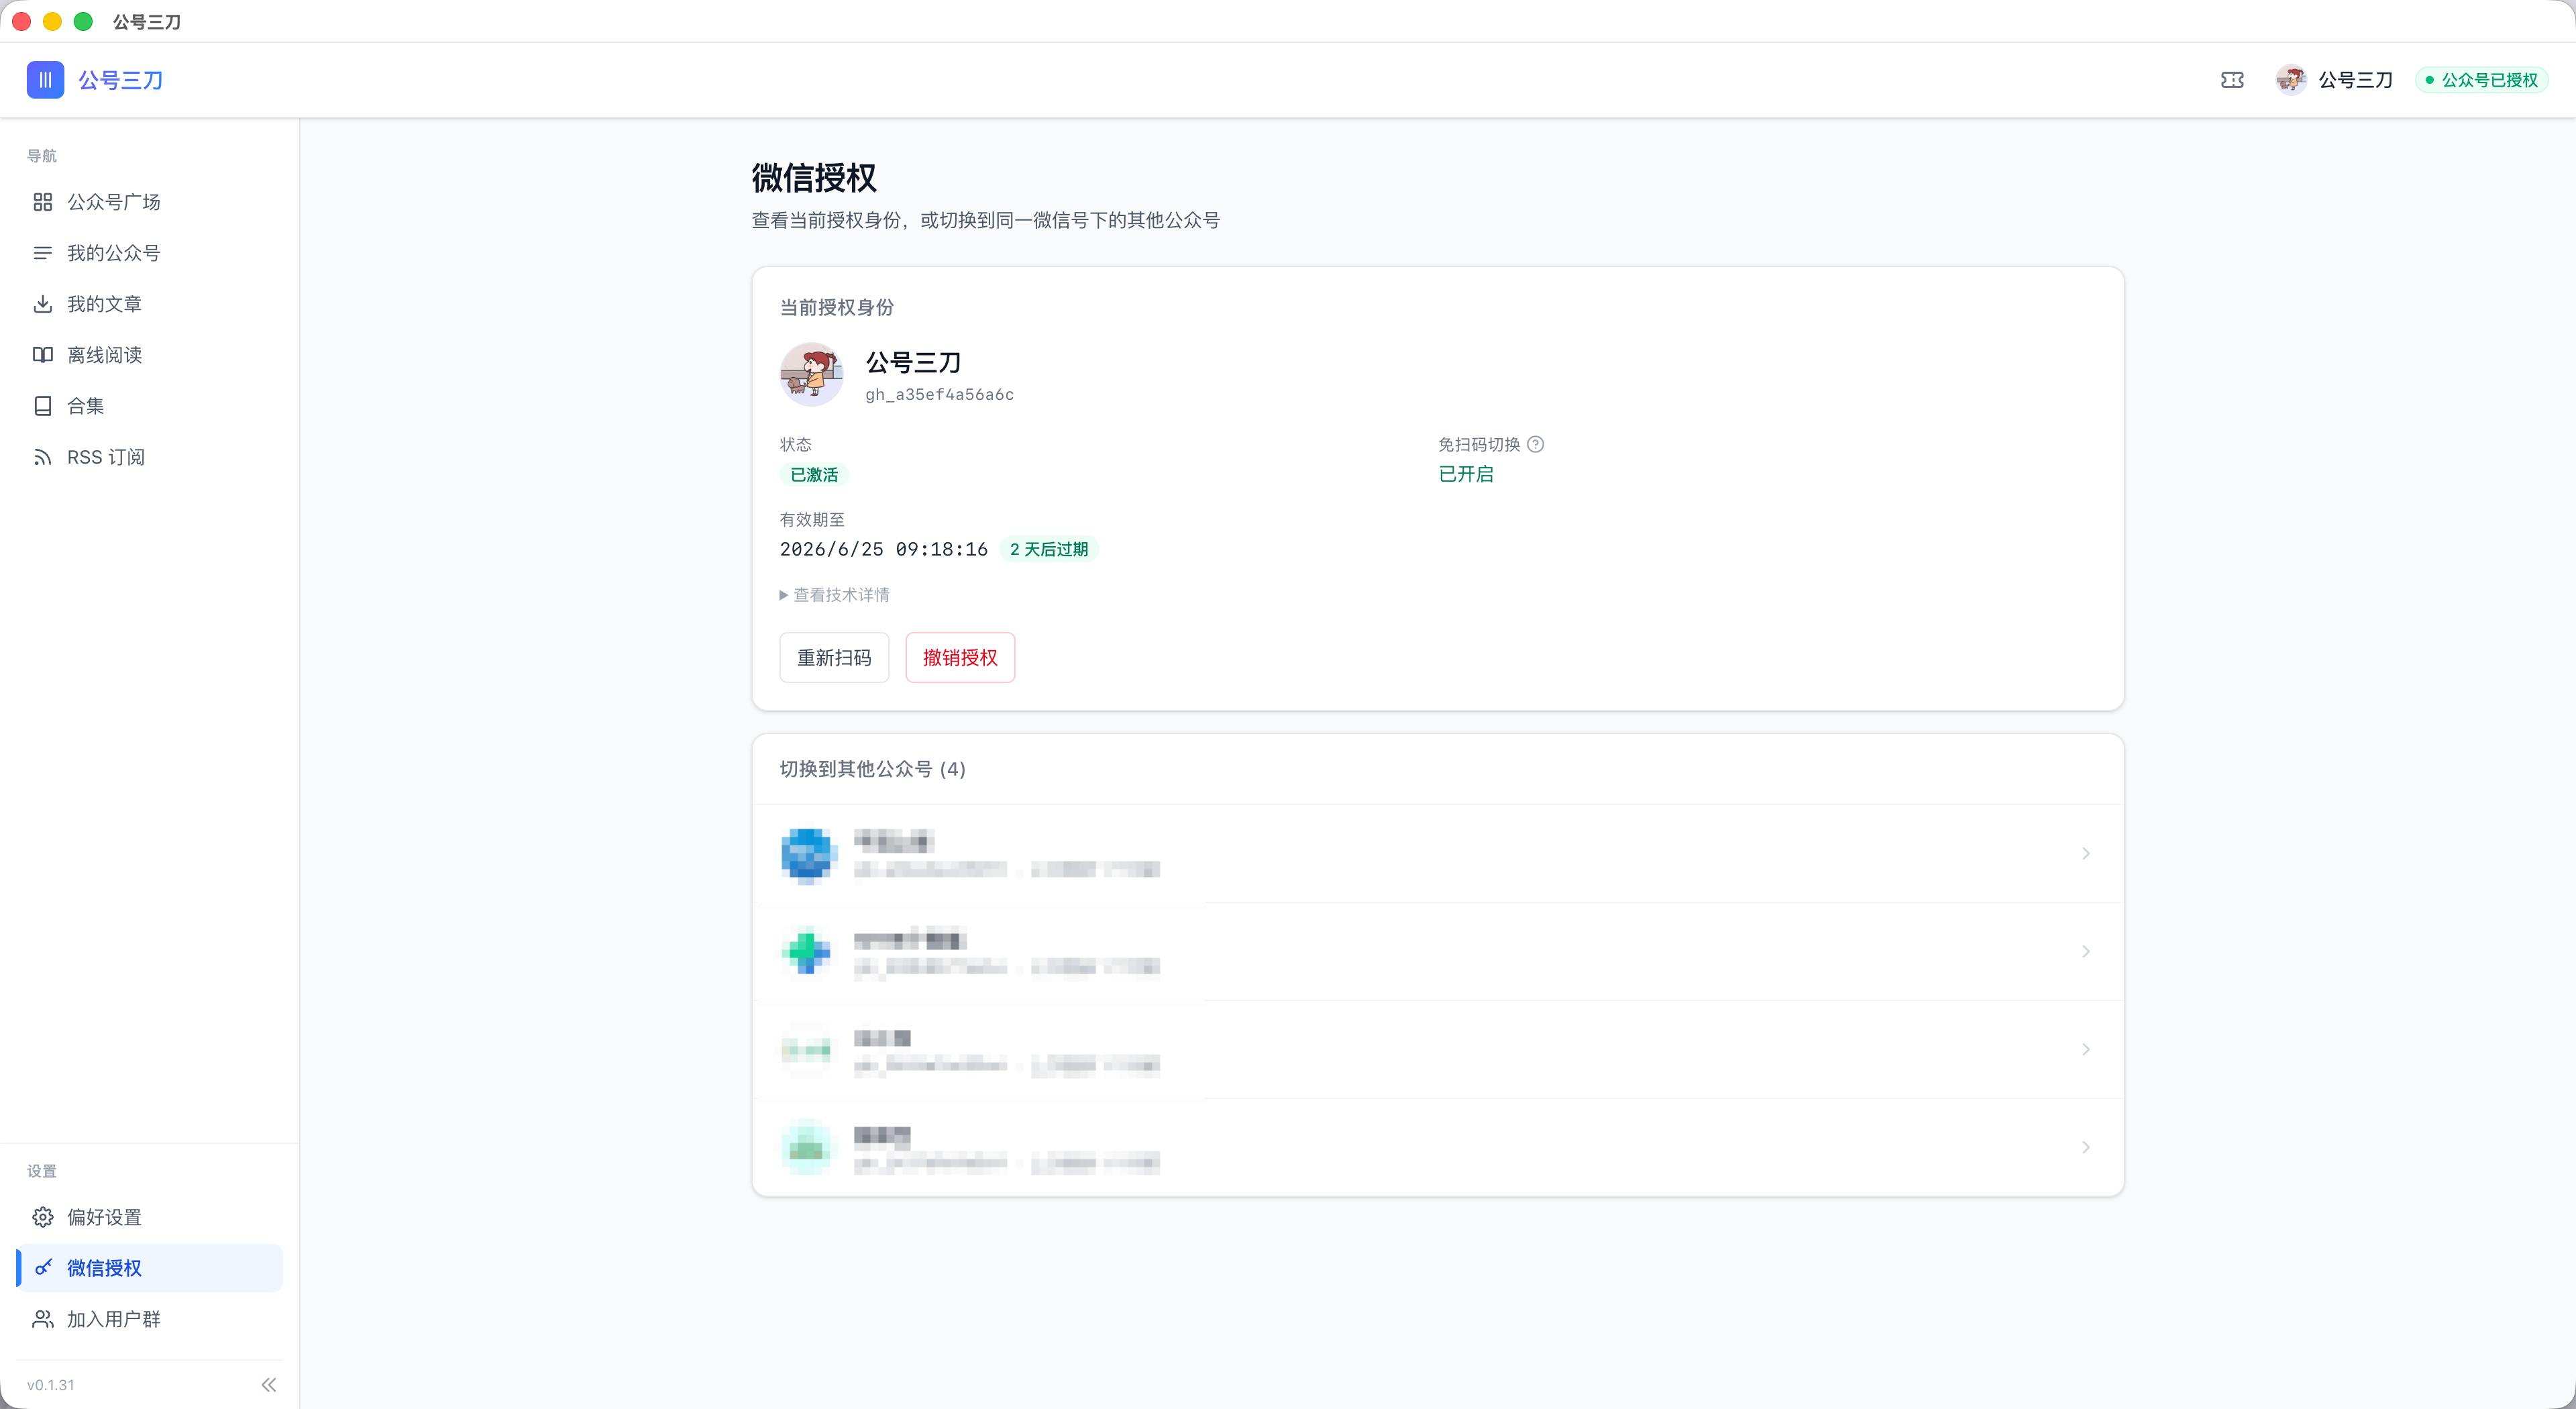Switch to the first account with blue avatar
This screenshot has height=1409, width=2576.
click(x=1437, y=854)
